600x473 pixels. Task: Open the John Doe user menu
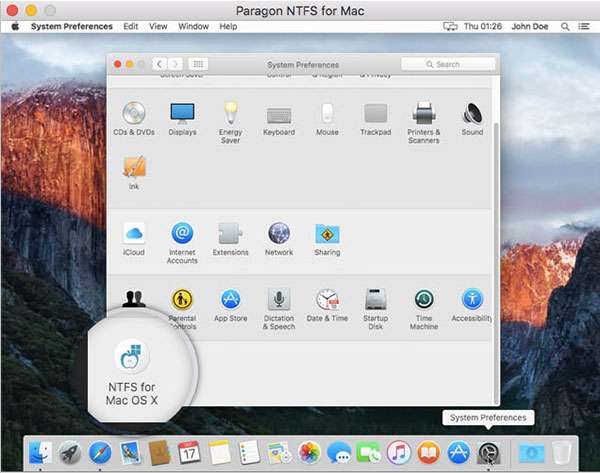(x=530, y=26)
